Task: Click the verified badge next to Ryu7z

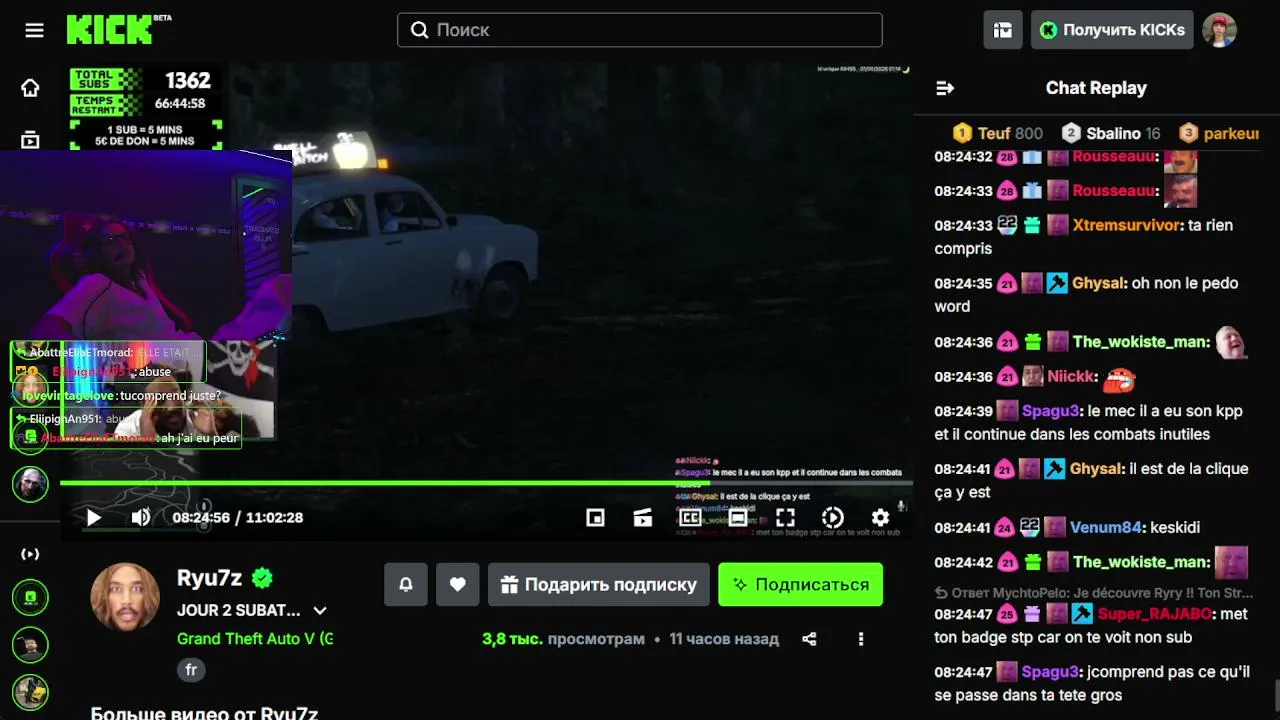Action: (x=262, y=578)
